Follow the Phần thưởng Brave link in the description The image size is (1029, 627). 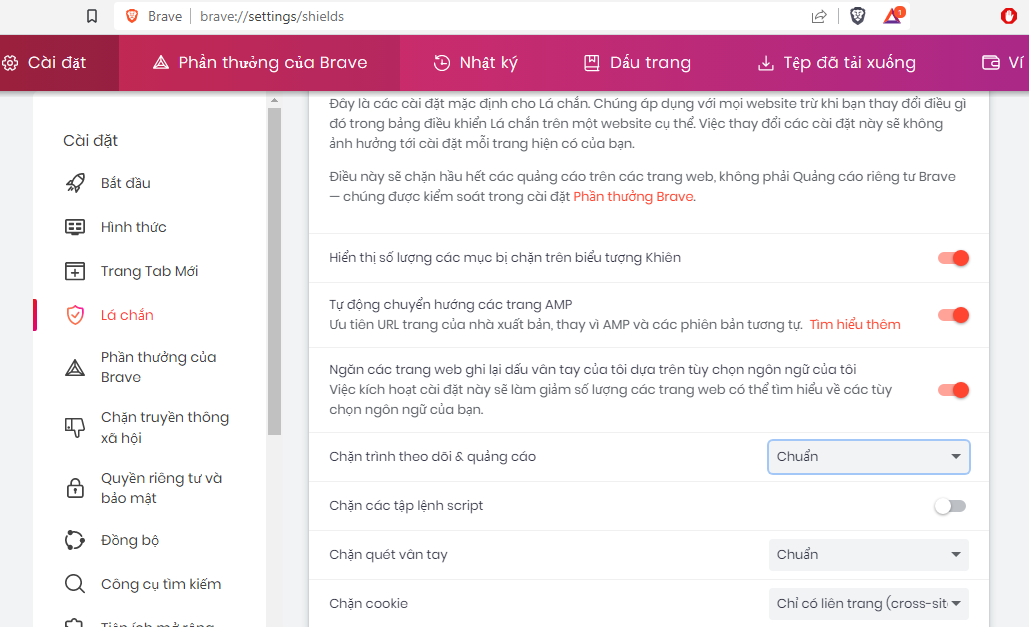(x=633, y=196)
